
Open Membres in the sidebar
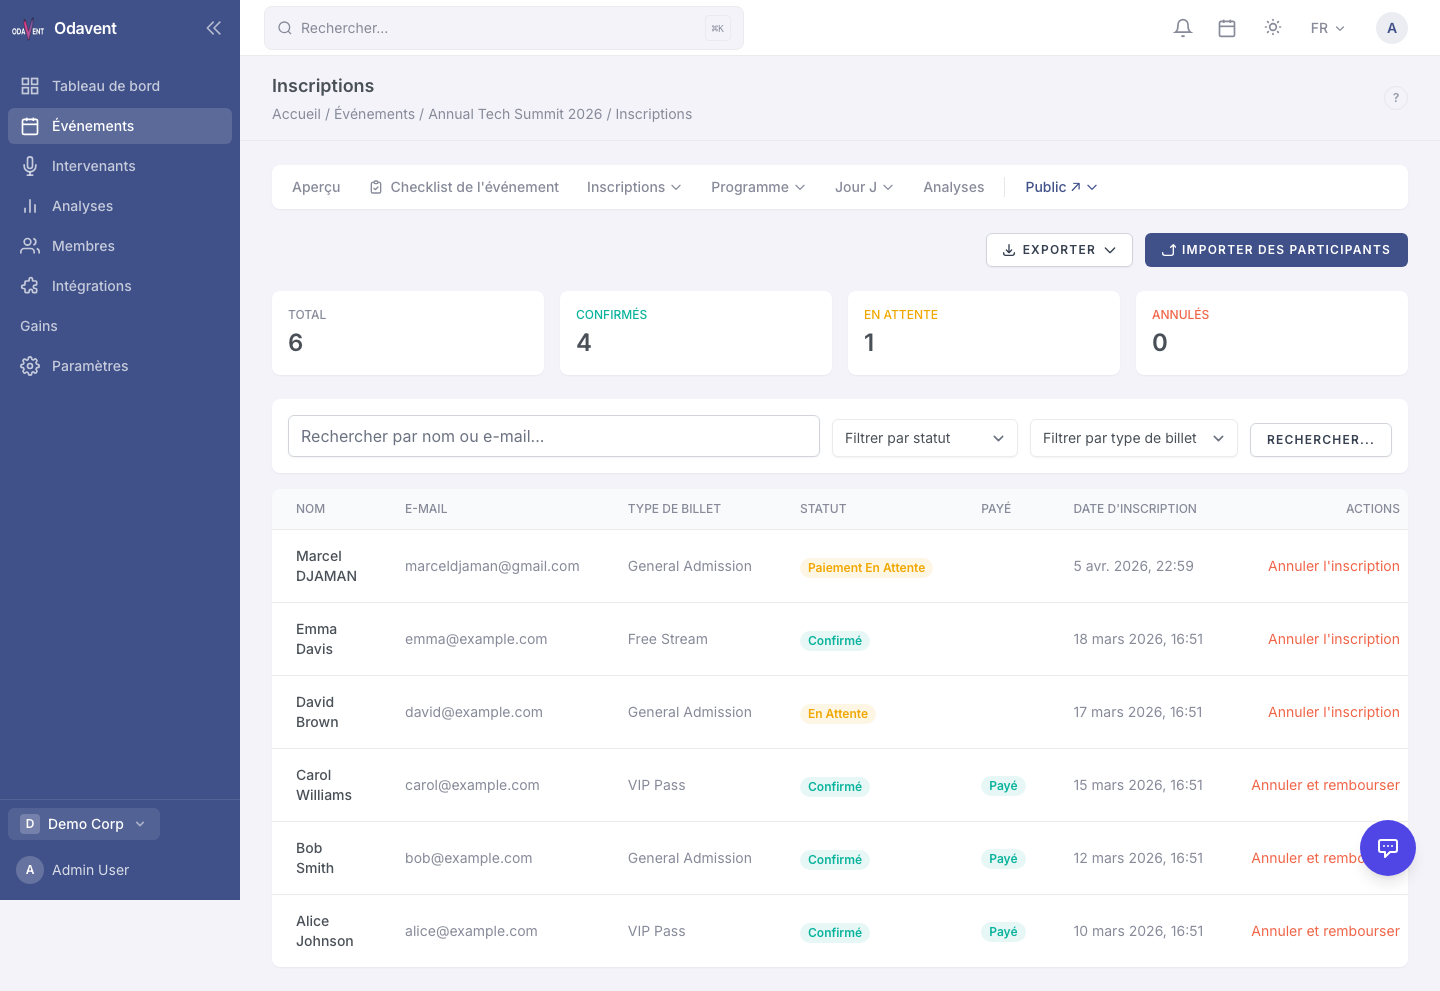(x=120, y=246)
